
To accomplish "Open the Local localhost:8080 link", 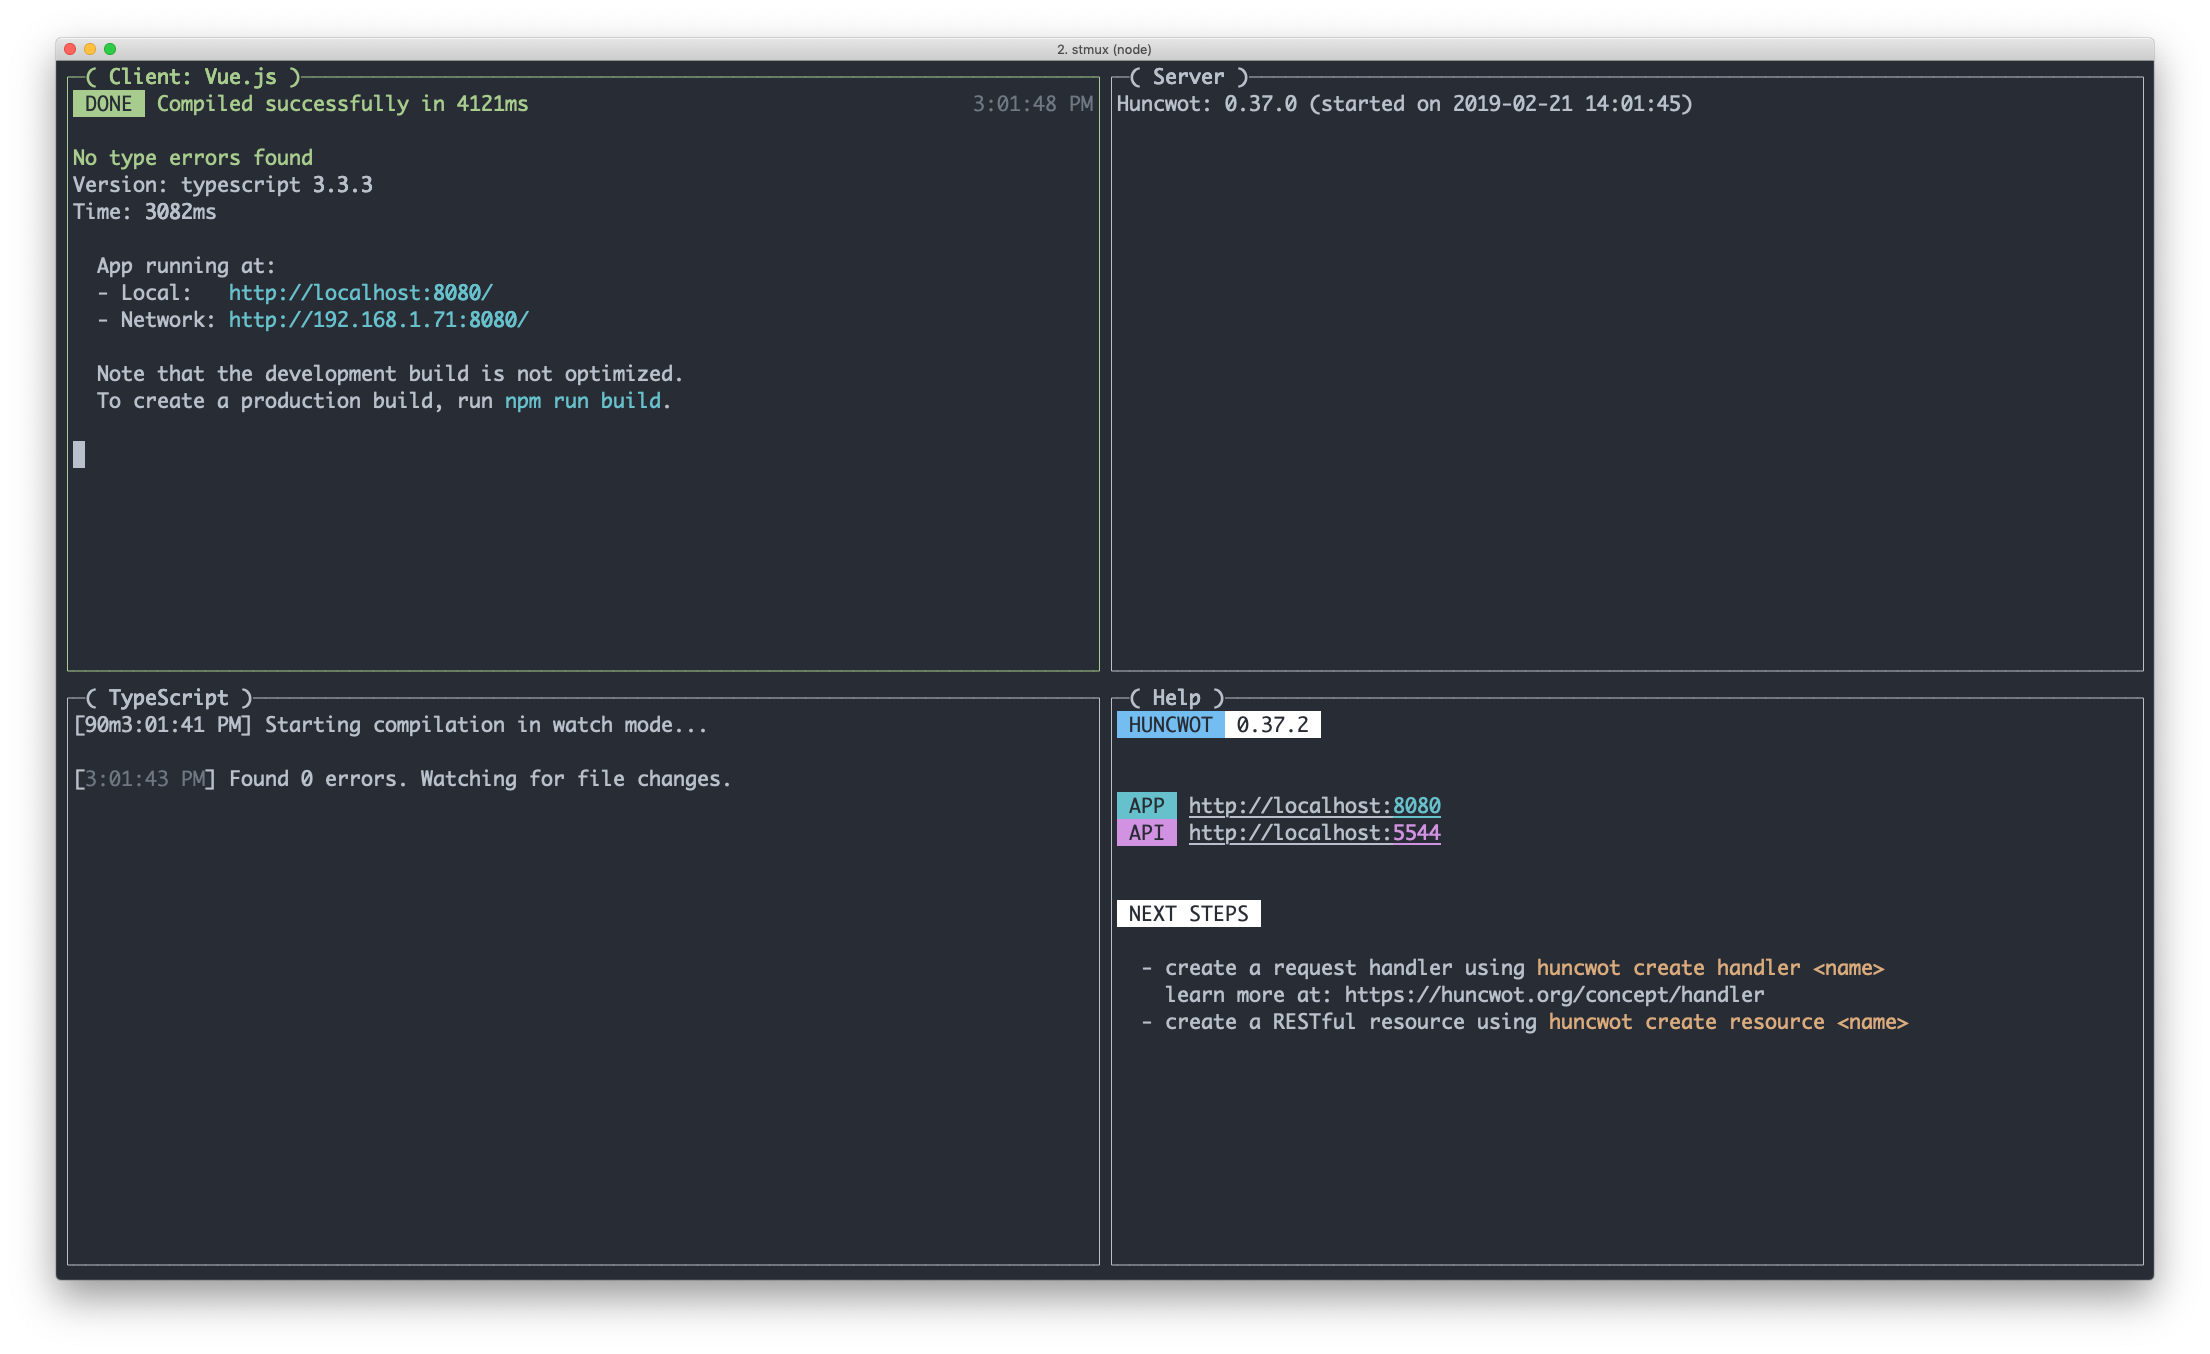I will coord(360,293).
